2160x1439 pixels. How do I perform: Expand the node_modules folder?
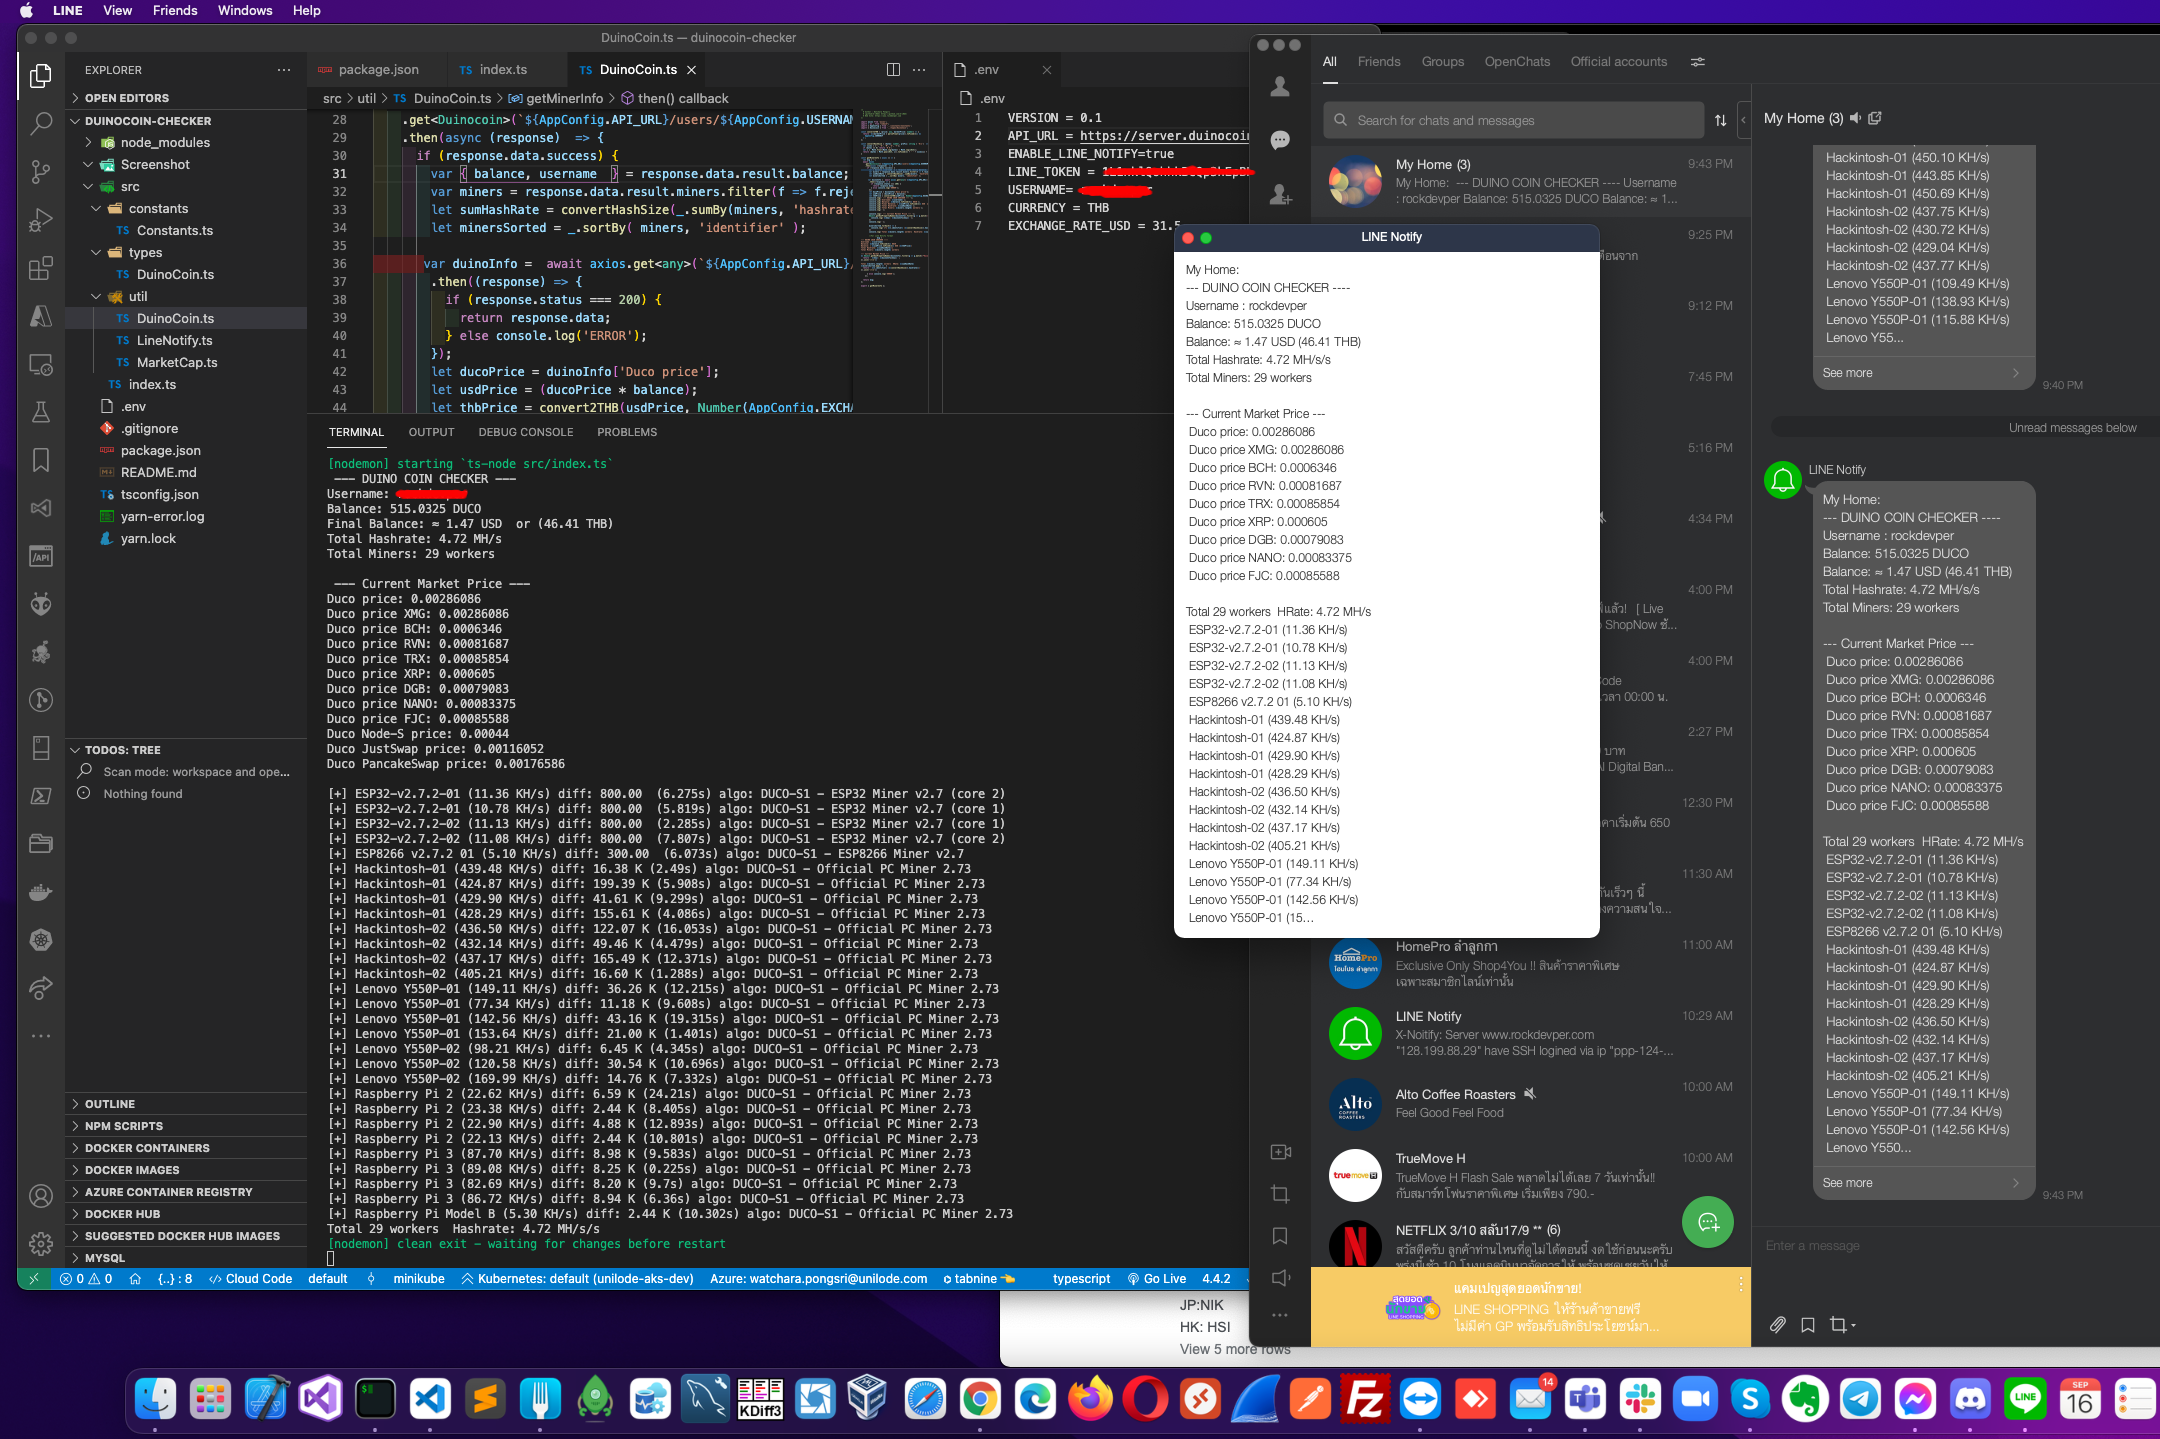coord(164,142)
